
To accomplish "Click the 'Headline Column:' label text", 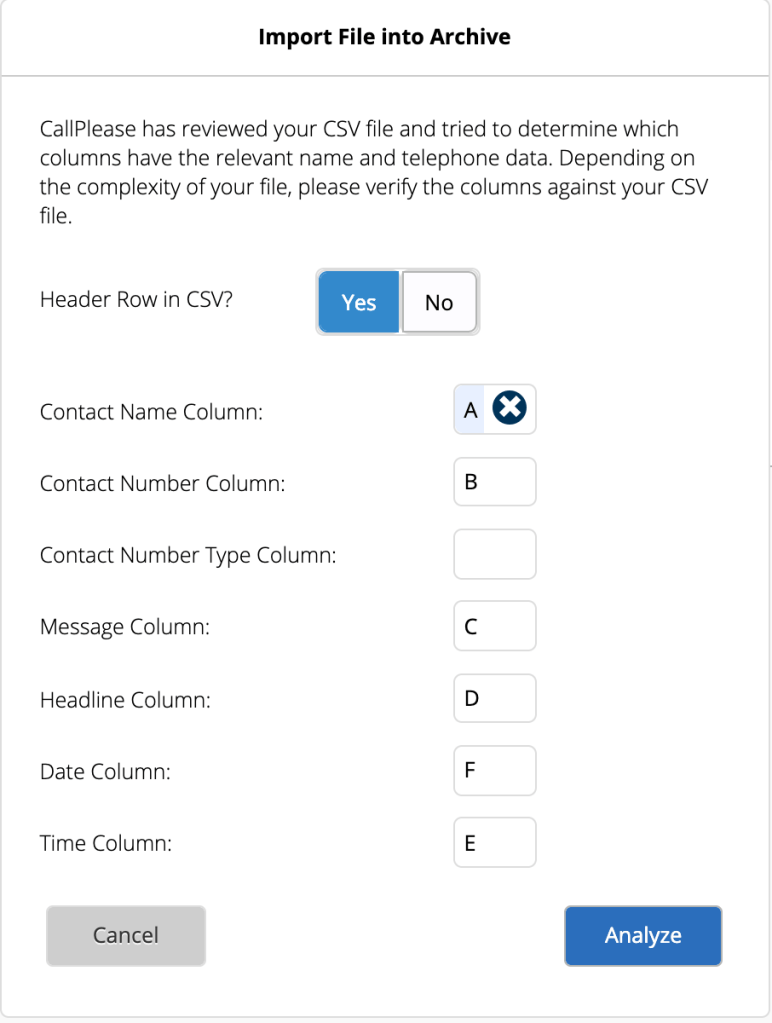I will click(x=125, y=700).
